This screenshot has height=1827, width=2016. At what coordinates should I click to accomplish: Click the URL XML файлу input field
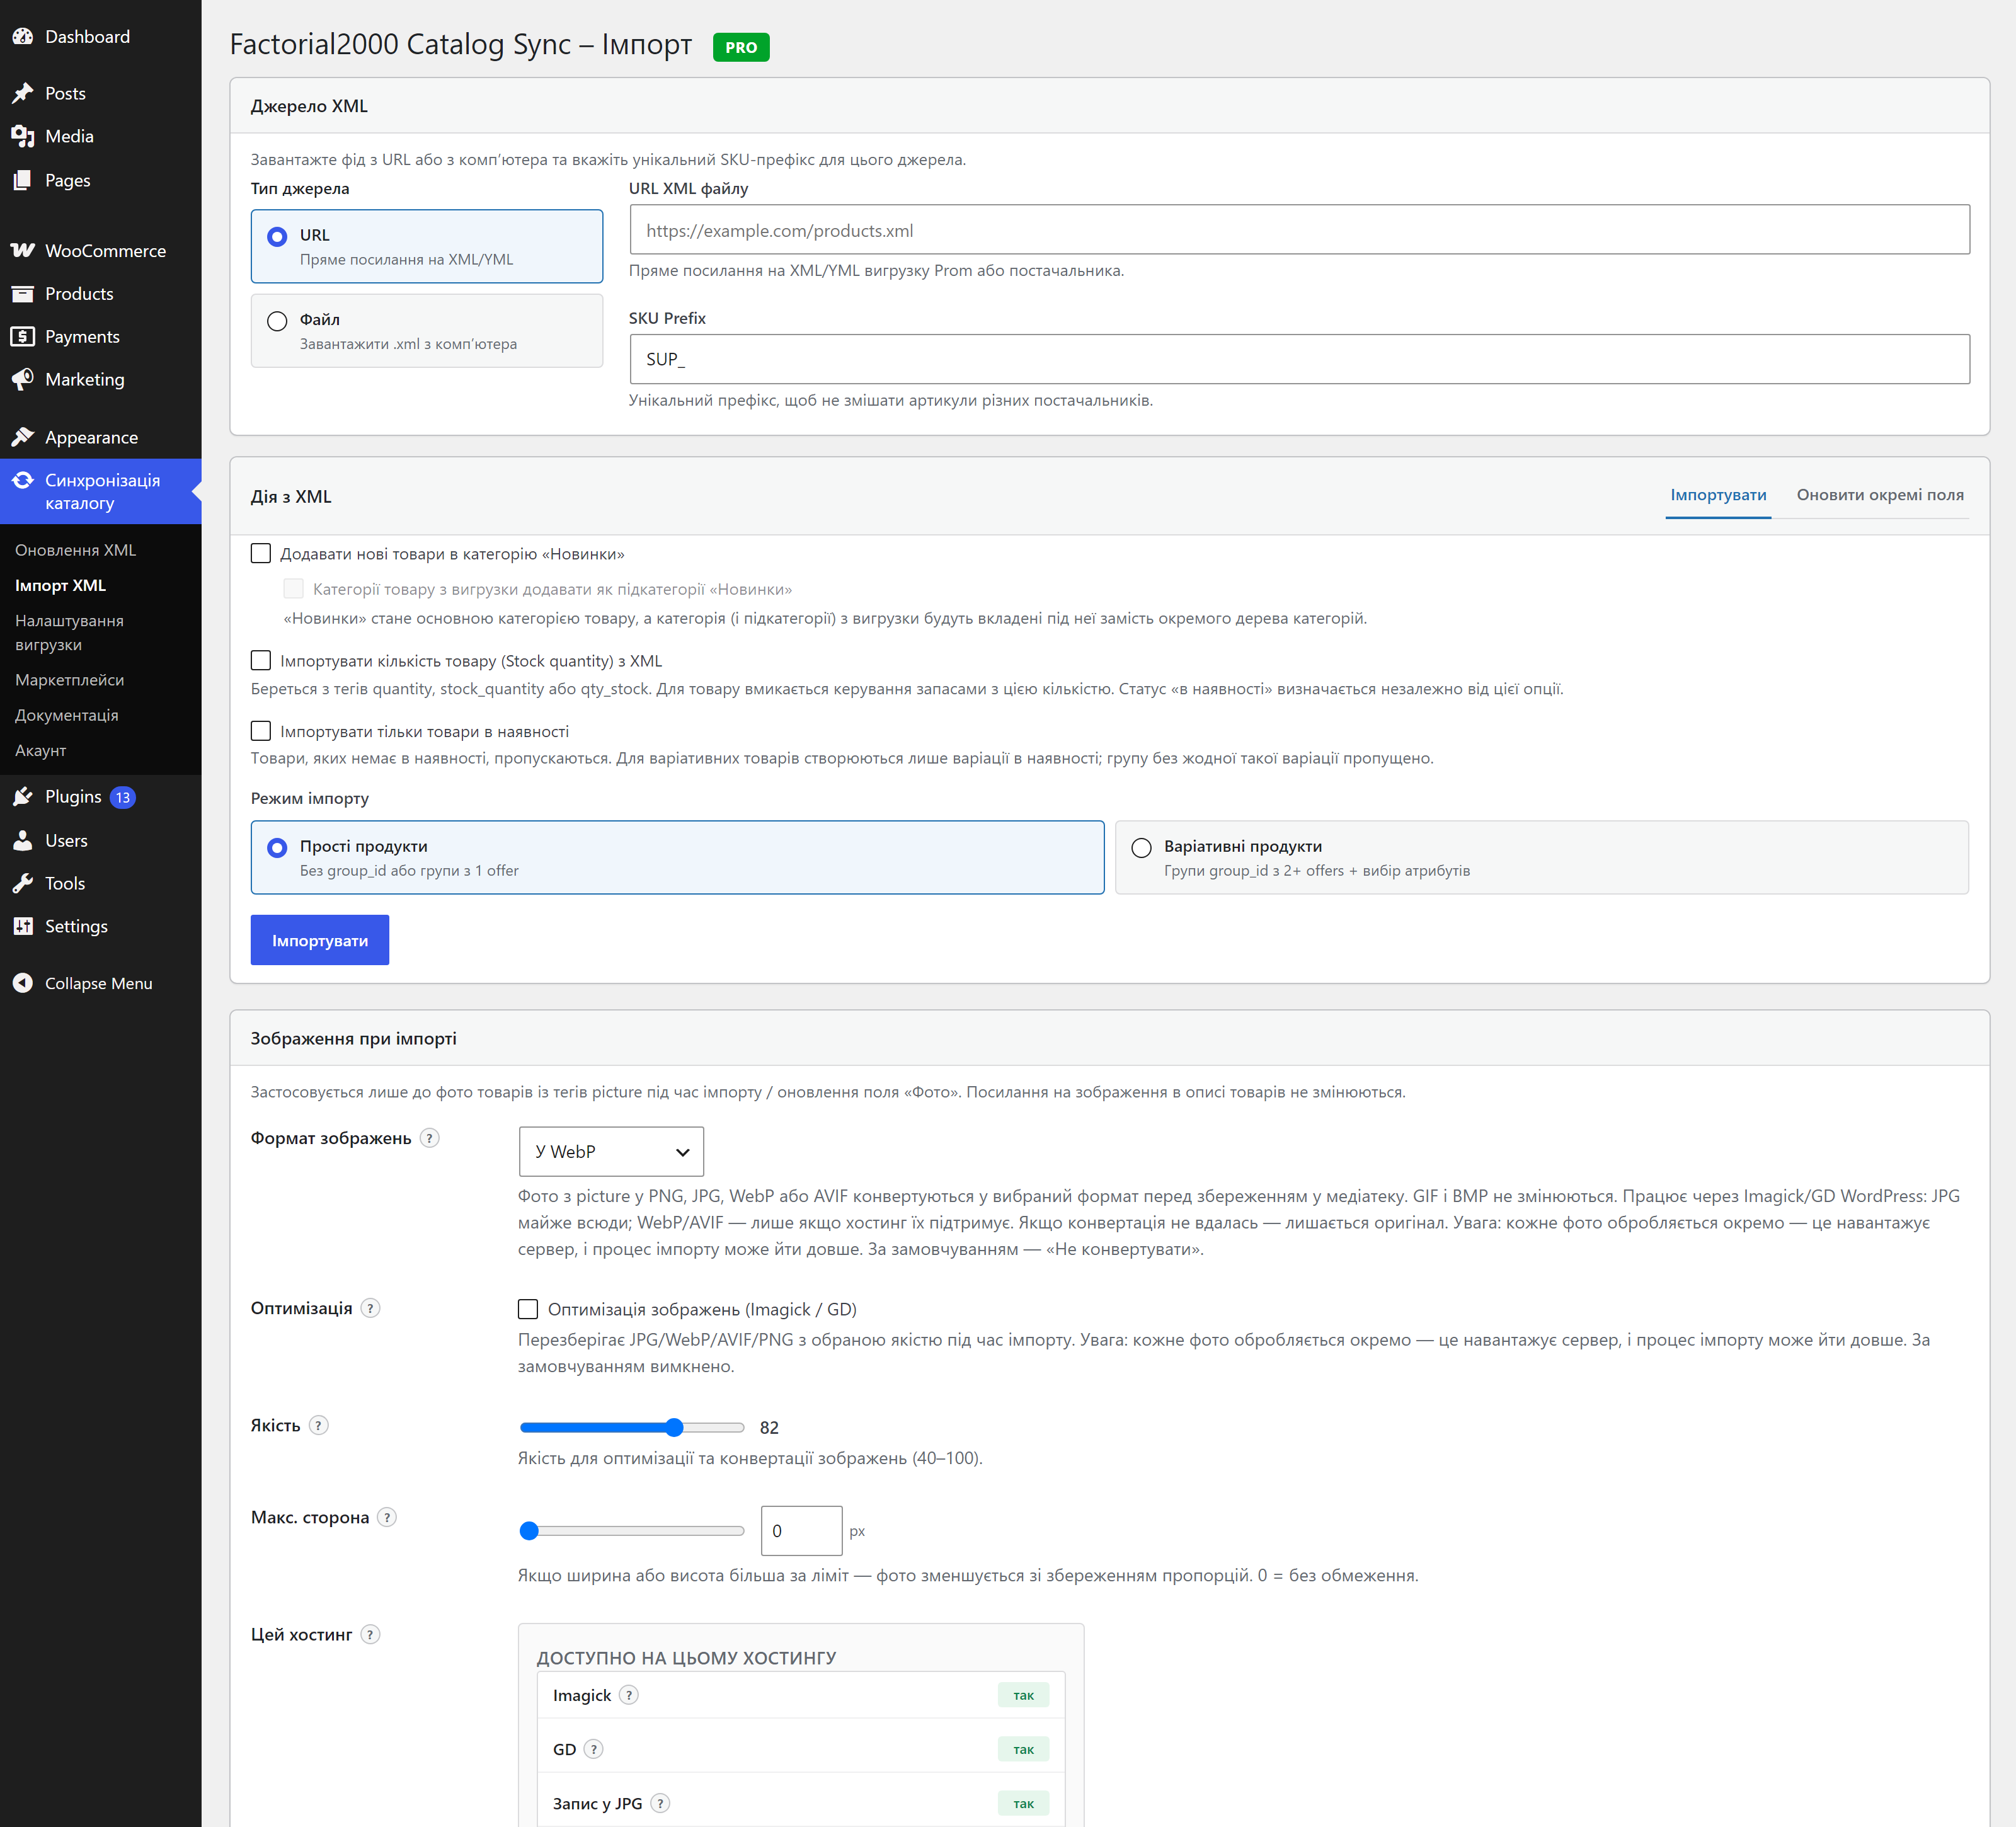coord(1299,230)
